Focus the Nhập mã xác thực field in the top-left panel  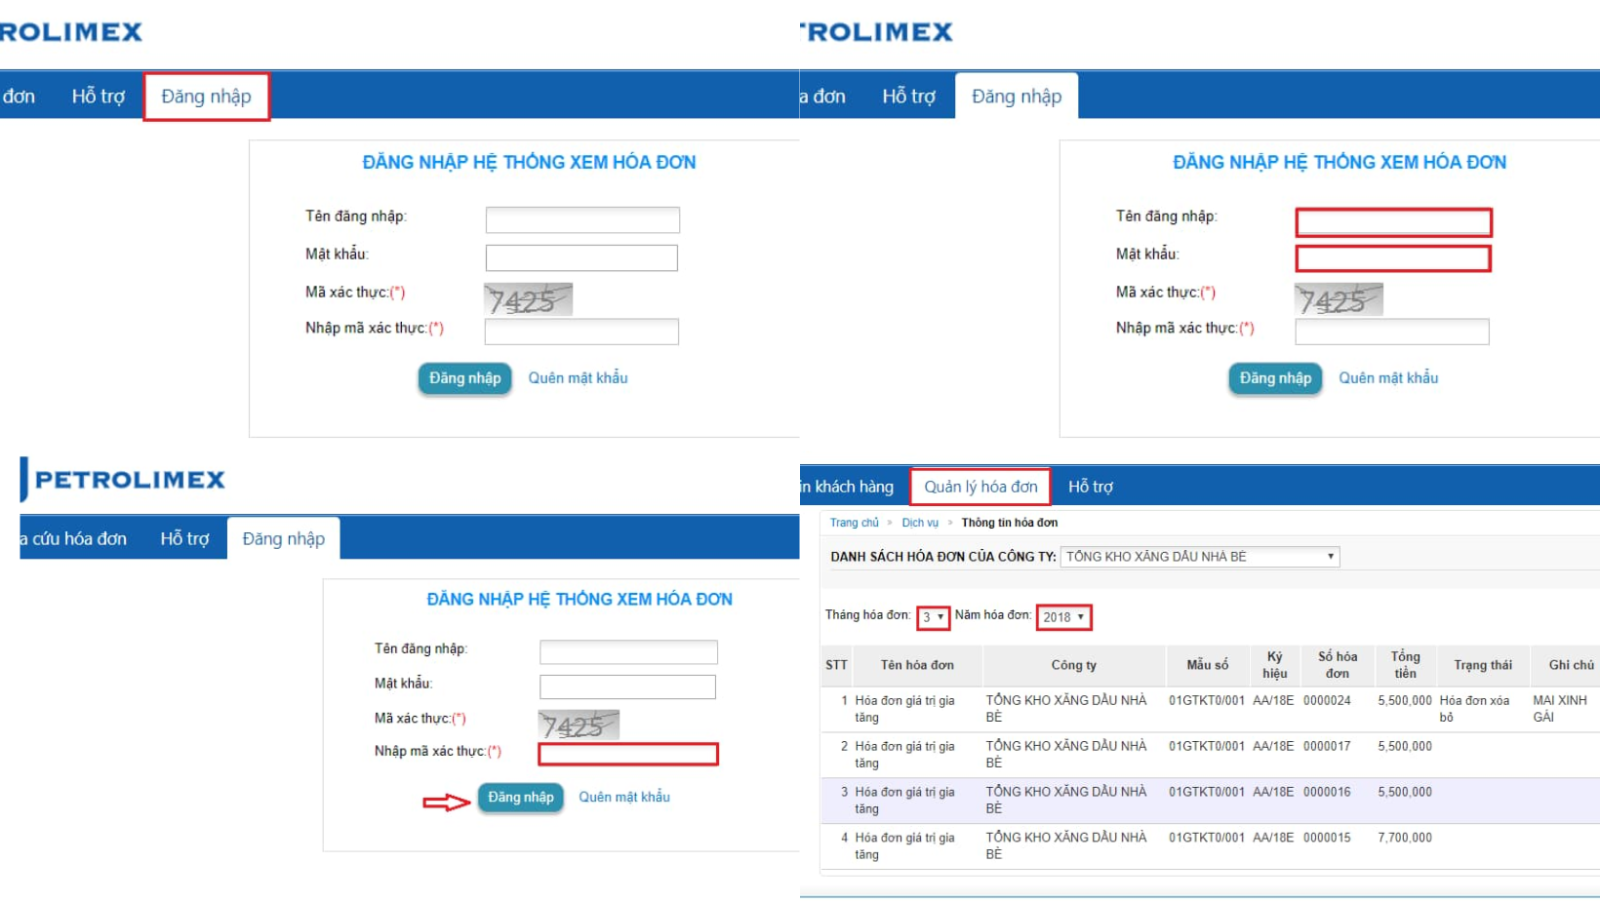click(582, 332)
